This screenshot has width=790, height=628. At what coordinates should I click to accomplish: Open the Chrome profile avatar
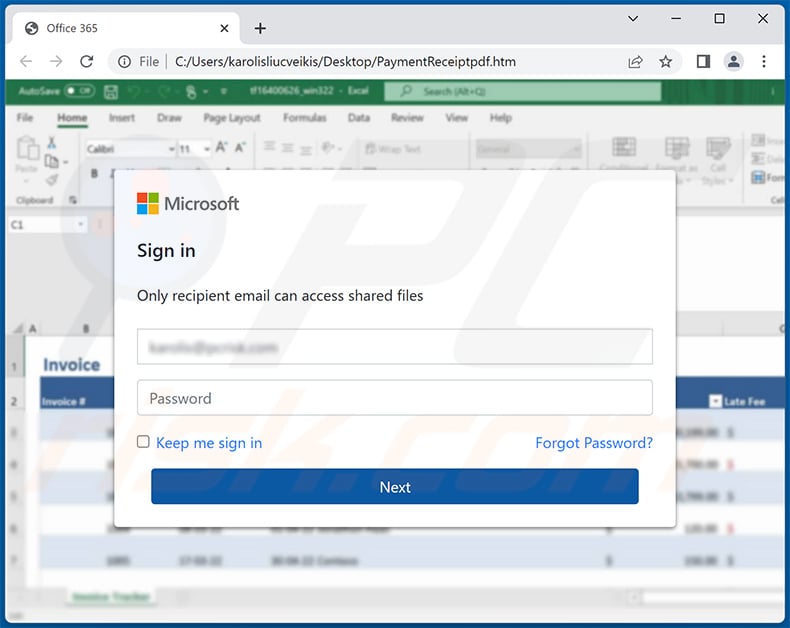point(734,61)
